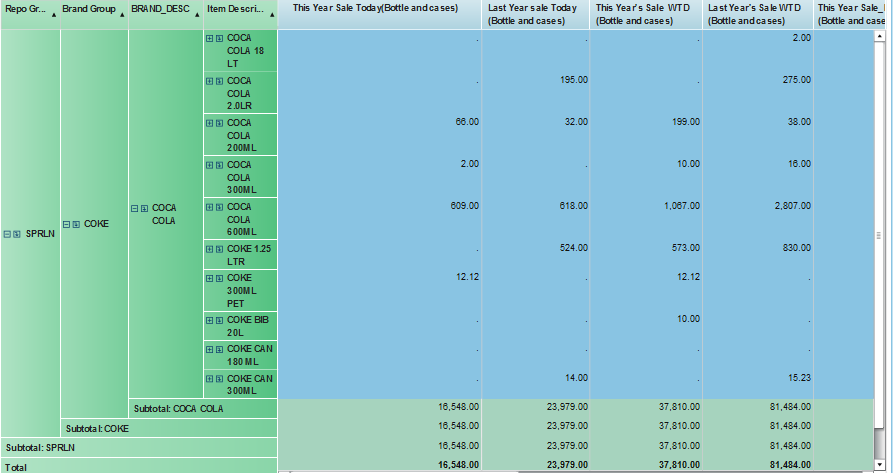
Task: Sort by the Brand Group column arrow
Action: click(x=122, y=15)
